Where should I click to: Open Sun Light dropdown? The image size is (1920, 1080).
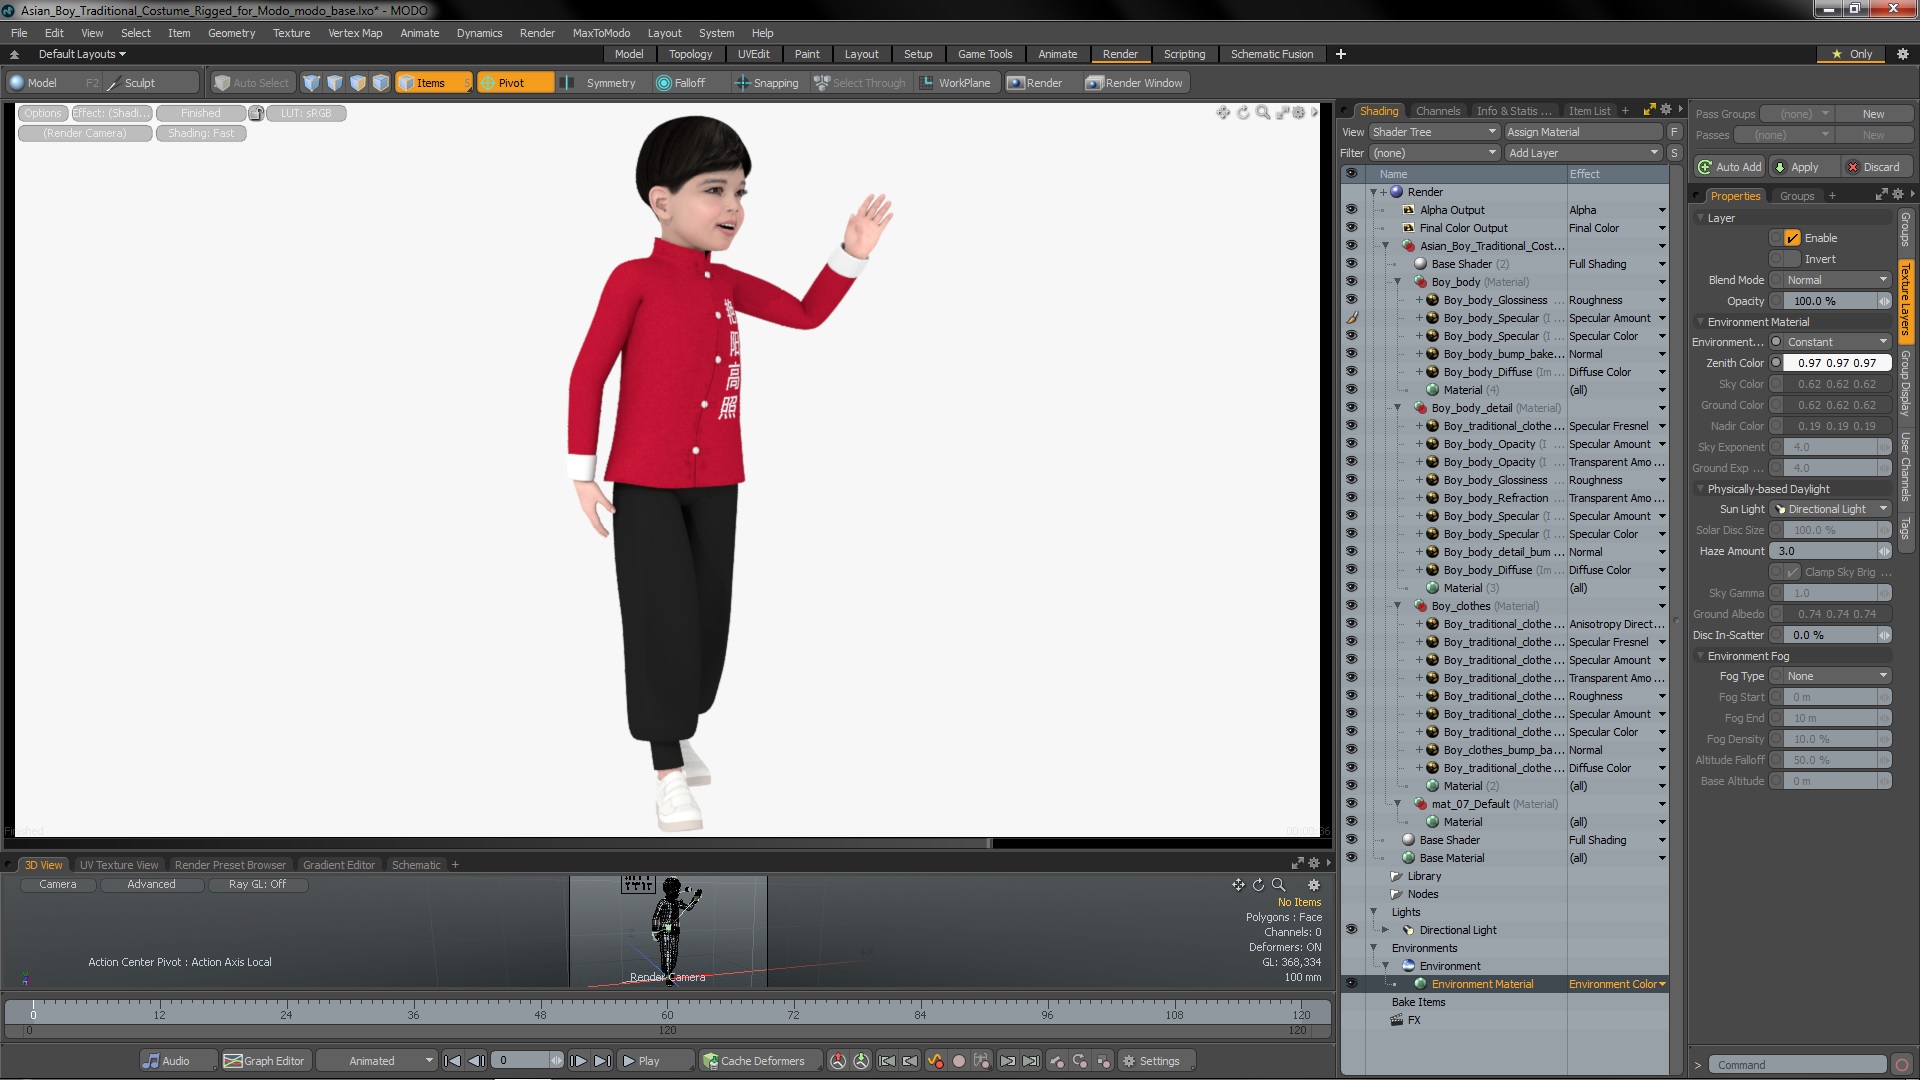pos(1830,509)
